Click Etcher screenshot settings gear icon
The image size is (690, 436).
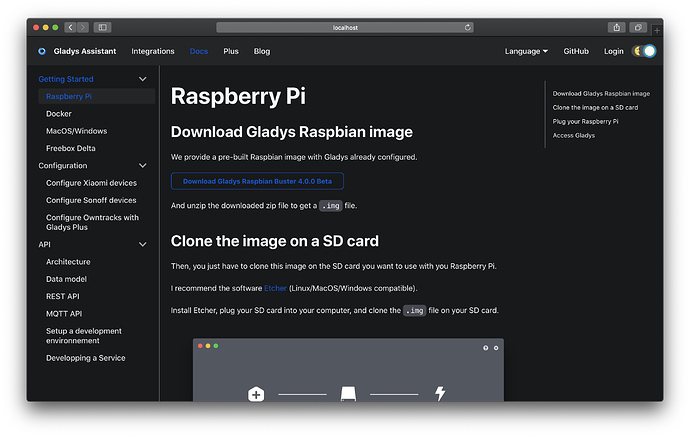[x=496, y=348]
